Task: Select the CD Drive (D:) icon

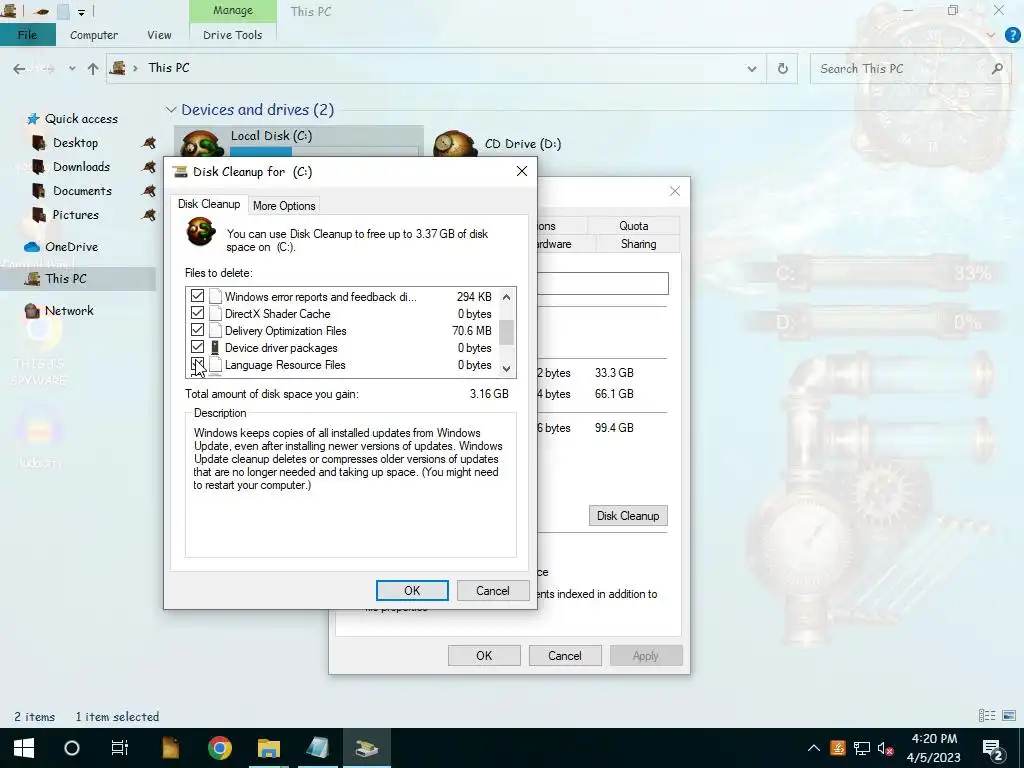Action: (x=455, y=143)
